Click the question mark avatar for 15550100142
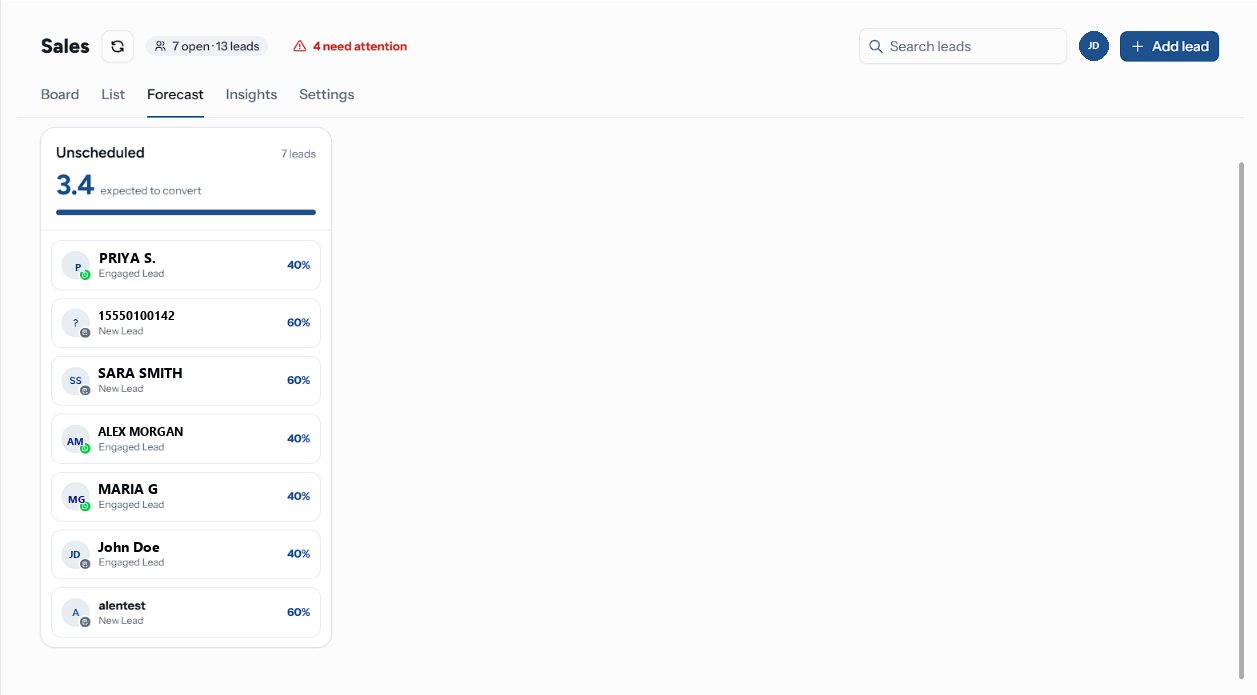 (76, 323)
